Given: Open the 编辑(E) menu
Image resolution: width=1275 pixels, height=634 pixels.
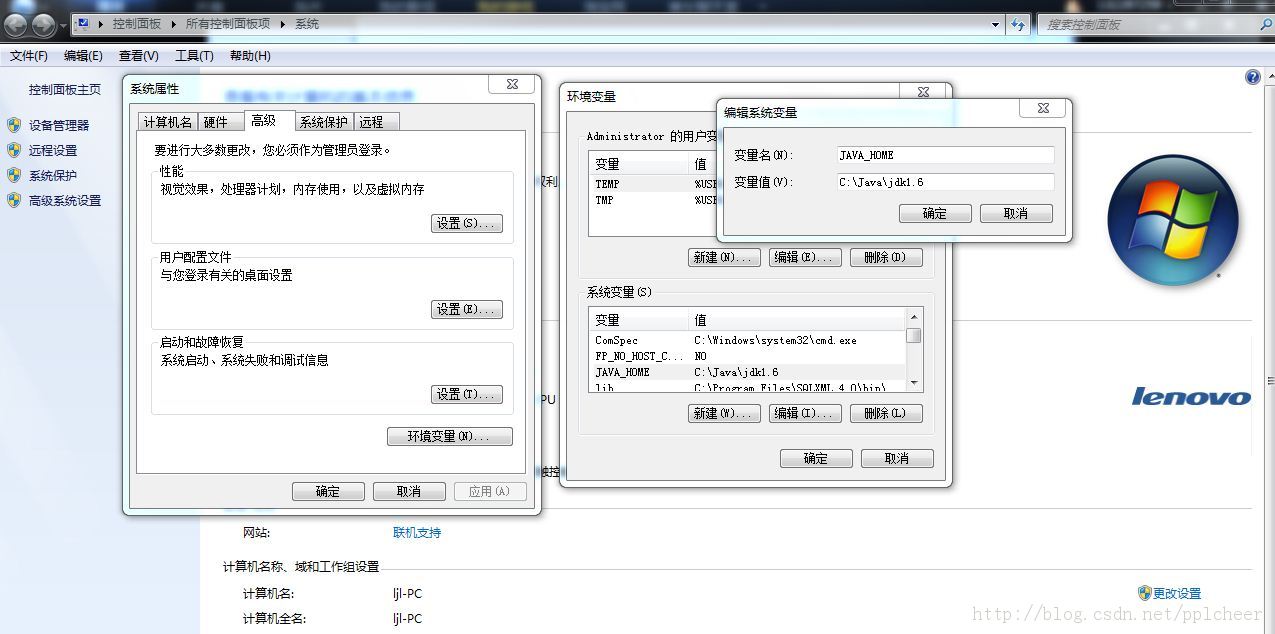Looking at the screenshot, I should tap(83, 56).
